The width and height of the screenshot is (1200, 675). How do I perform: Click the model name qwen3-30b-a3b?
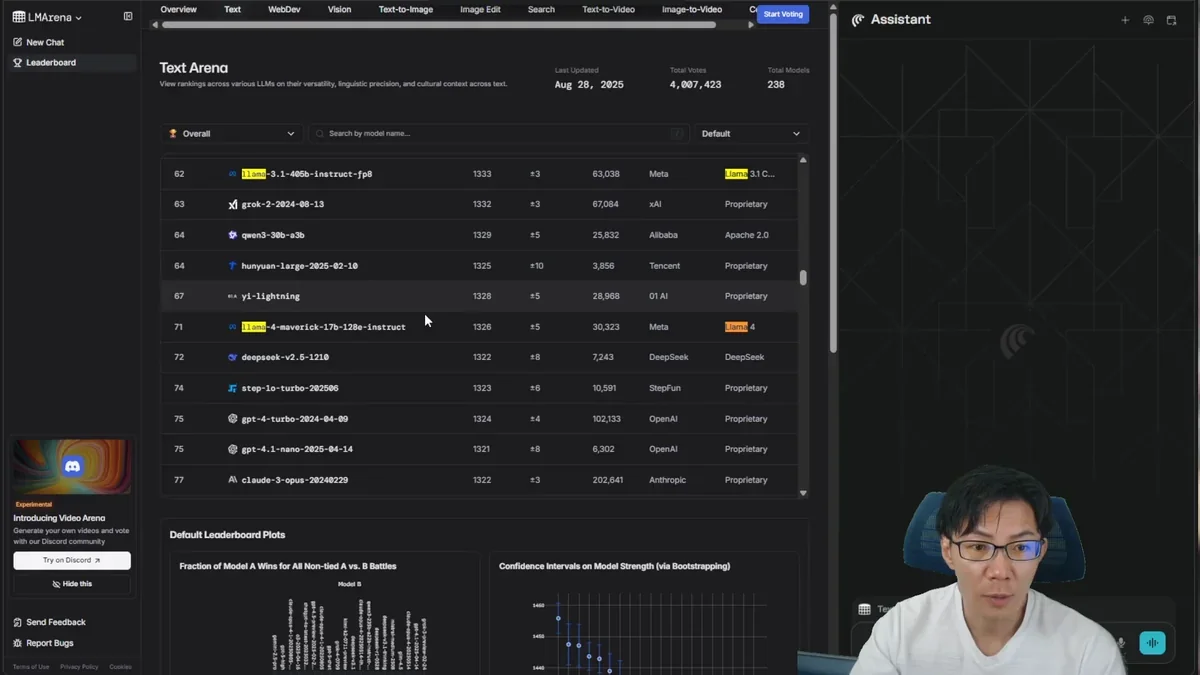(x=273, y=235)
